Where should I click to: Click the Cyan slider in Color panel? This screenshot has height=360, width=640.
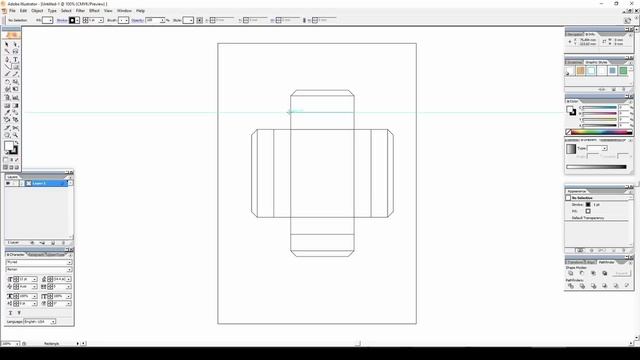pos(600,107)
